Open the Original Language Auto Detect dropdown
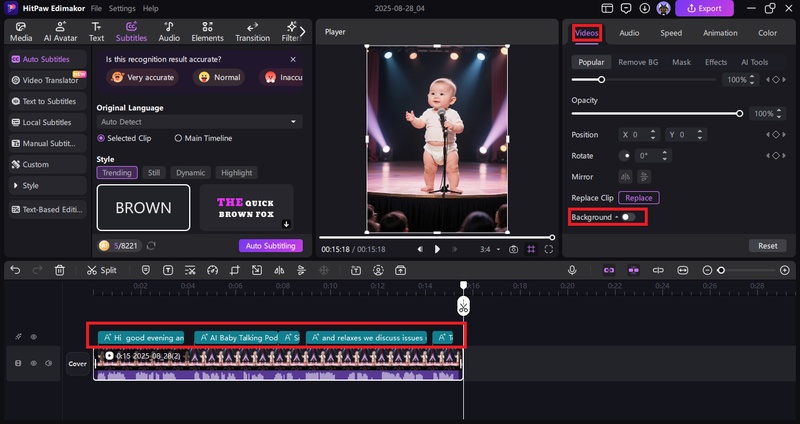This screenshot has height=424, width=800. point(199,122)
